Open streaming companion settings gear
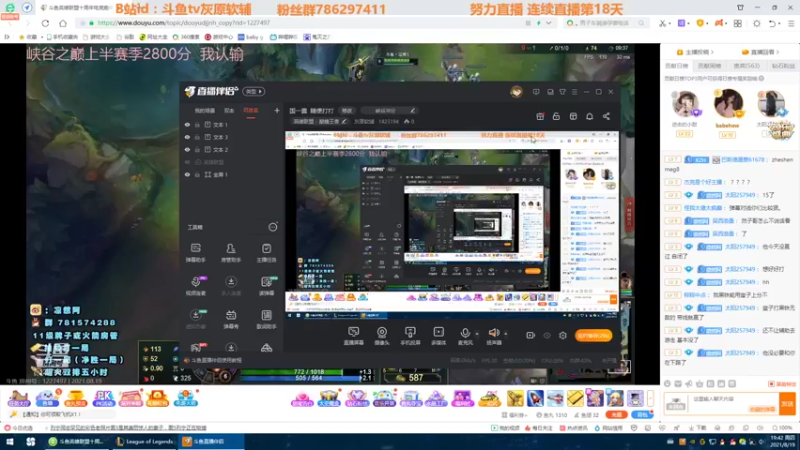Screen dimensions: 800x450 563,335
